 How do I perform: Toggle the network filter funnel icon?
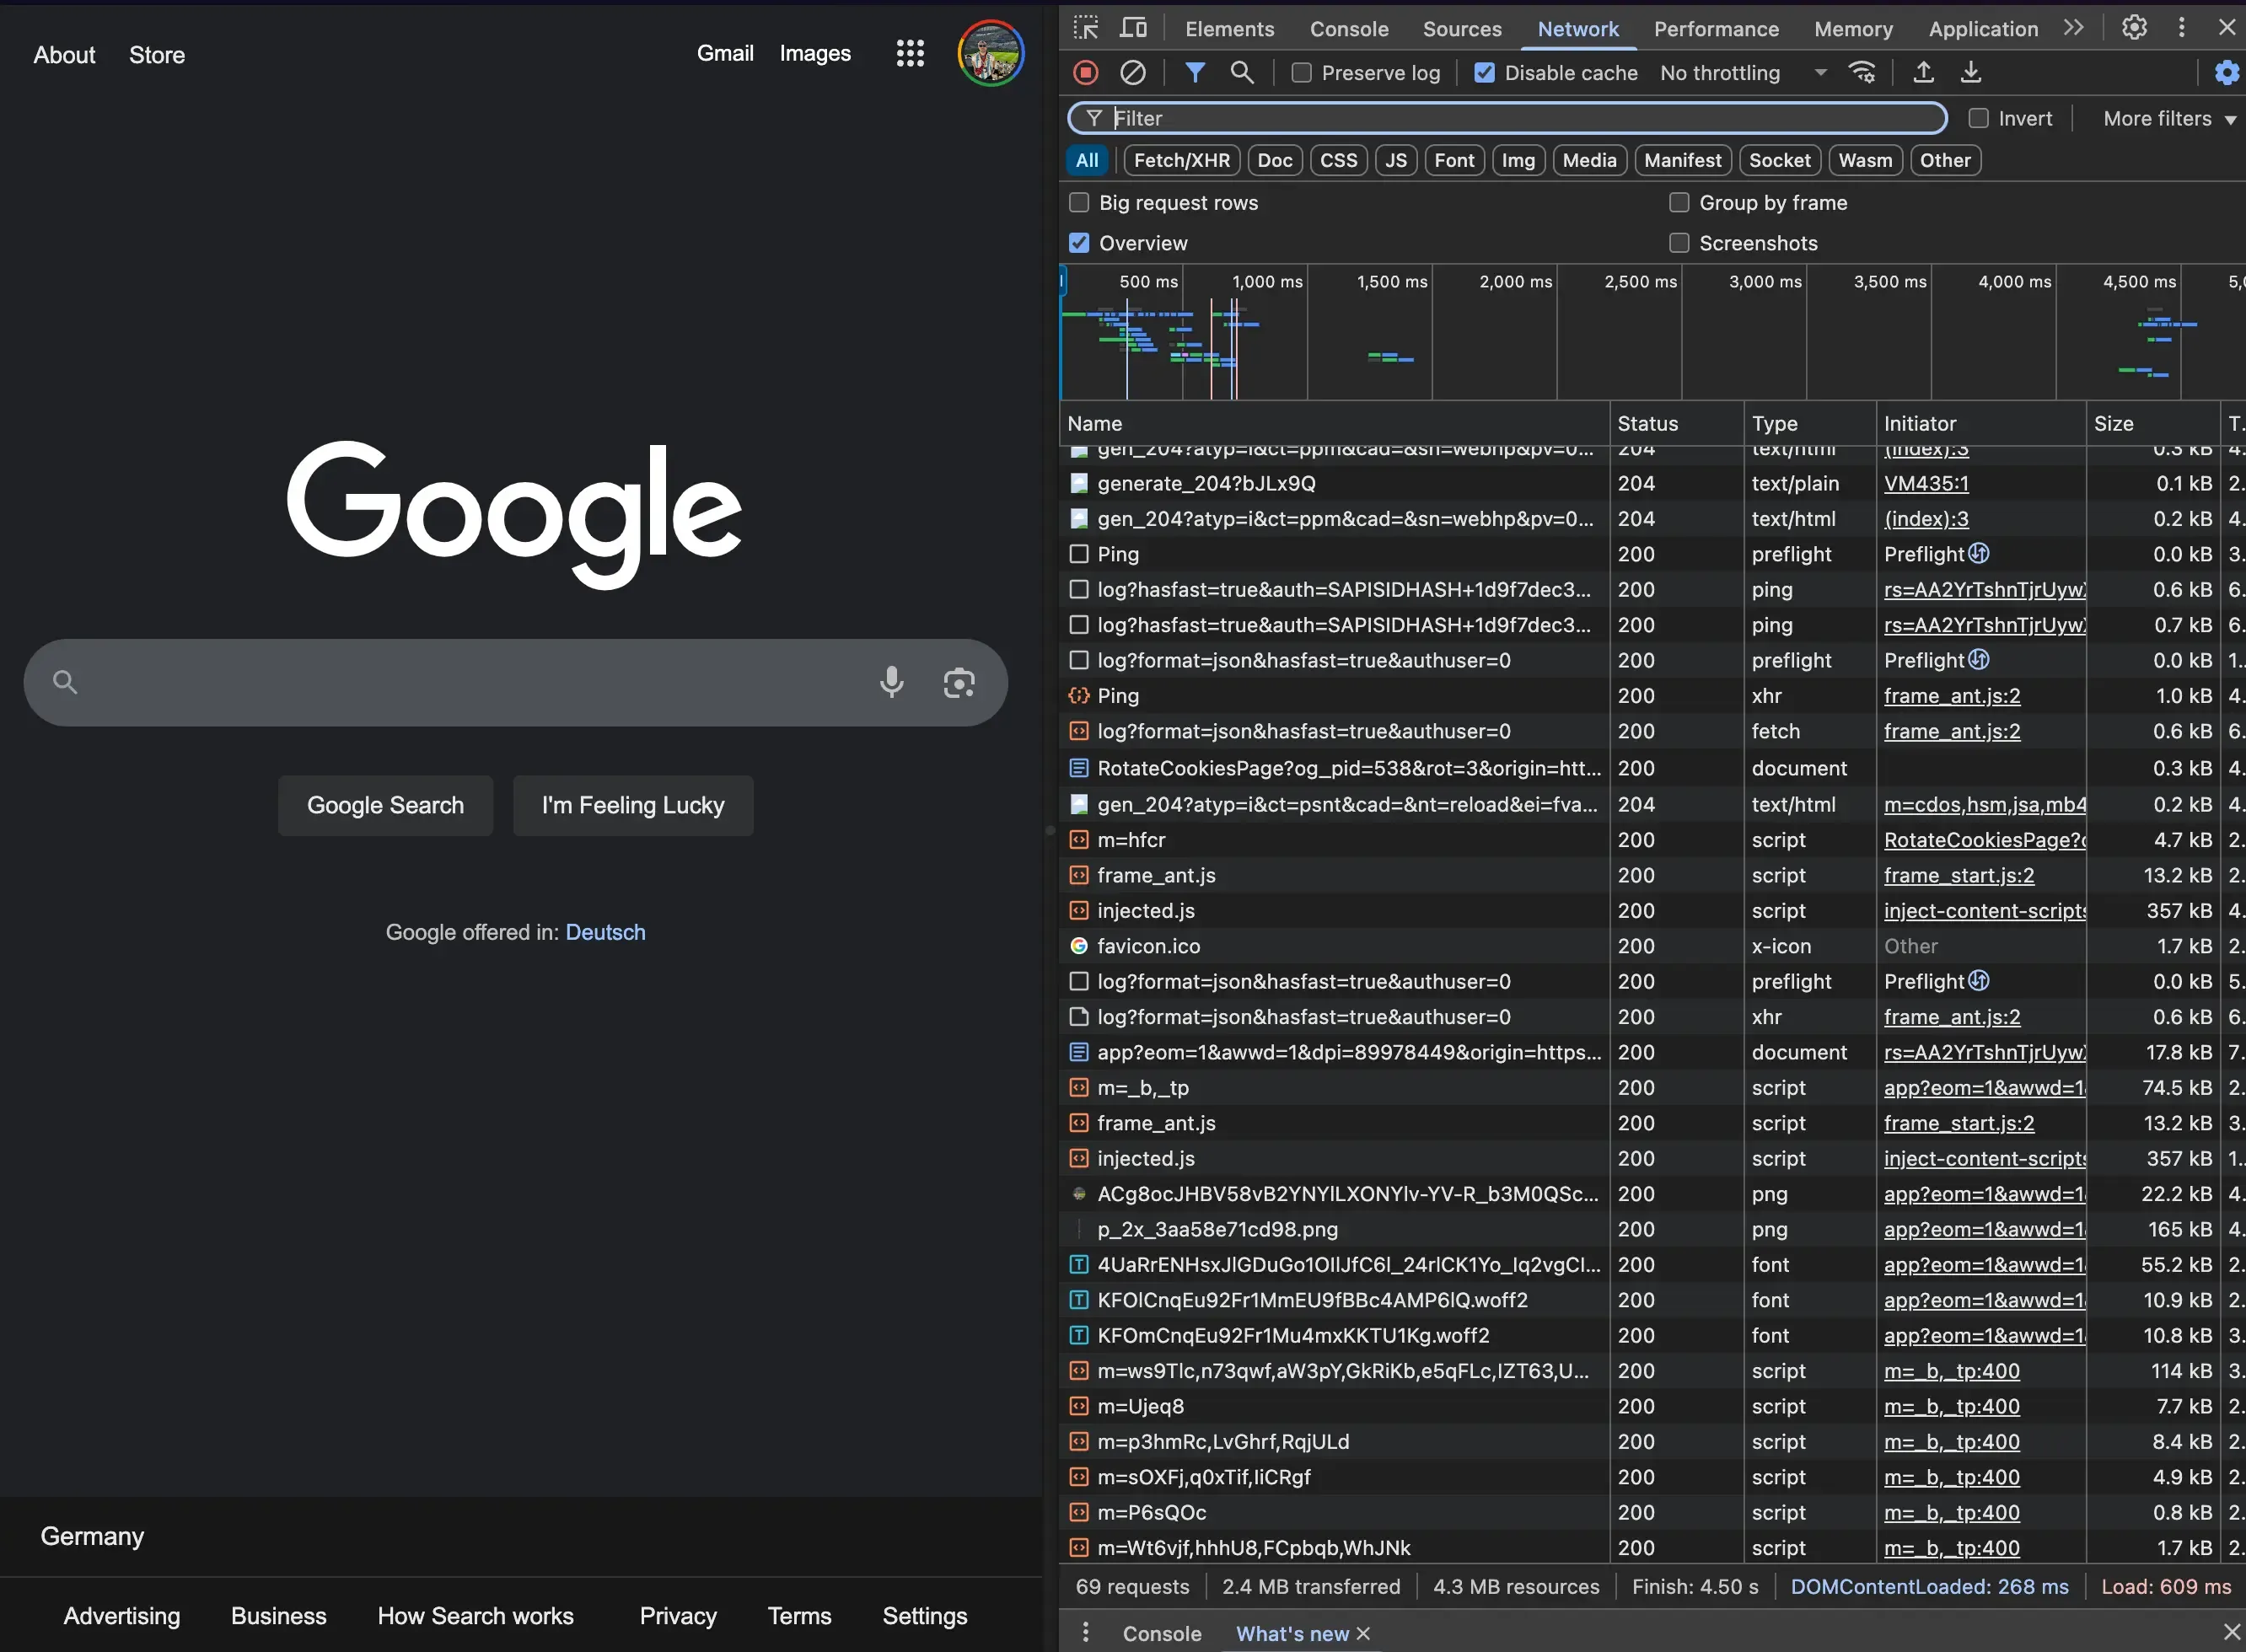pyautogui.click(x=1195, y=72)
